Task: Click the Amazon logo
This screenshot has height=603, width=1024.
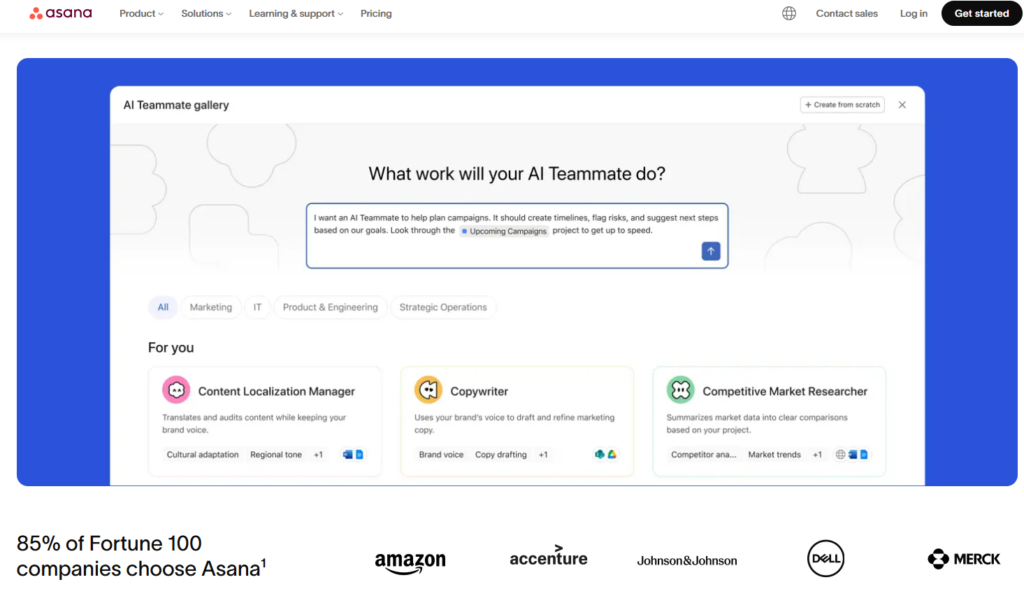Action: pyautogui.click(x=410, y=561)
